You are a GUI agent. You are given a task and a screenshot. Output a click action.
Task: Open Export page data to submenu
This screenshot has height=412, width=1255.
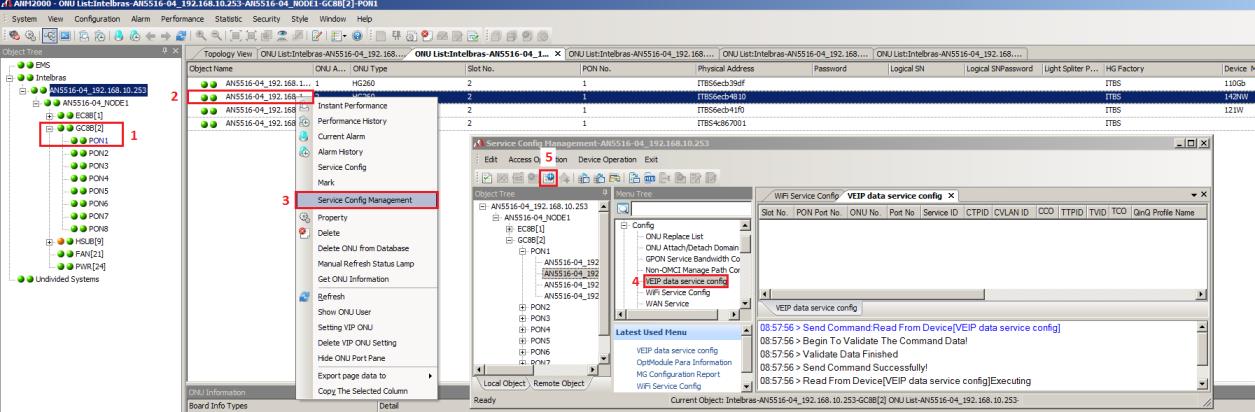[x=367, y=375]
